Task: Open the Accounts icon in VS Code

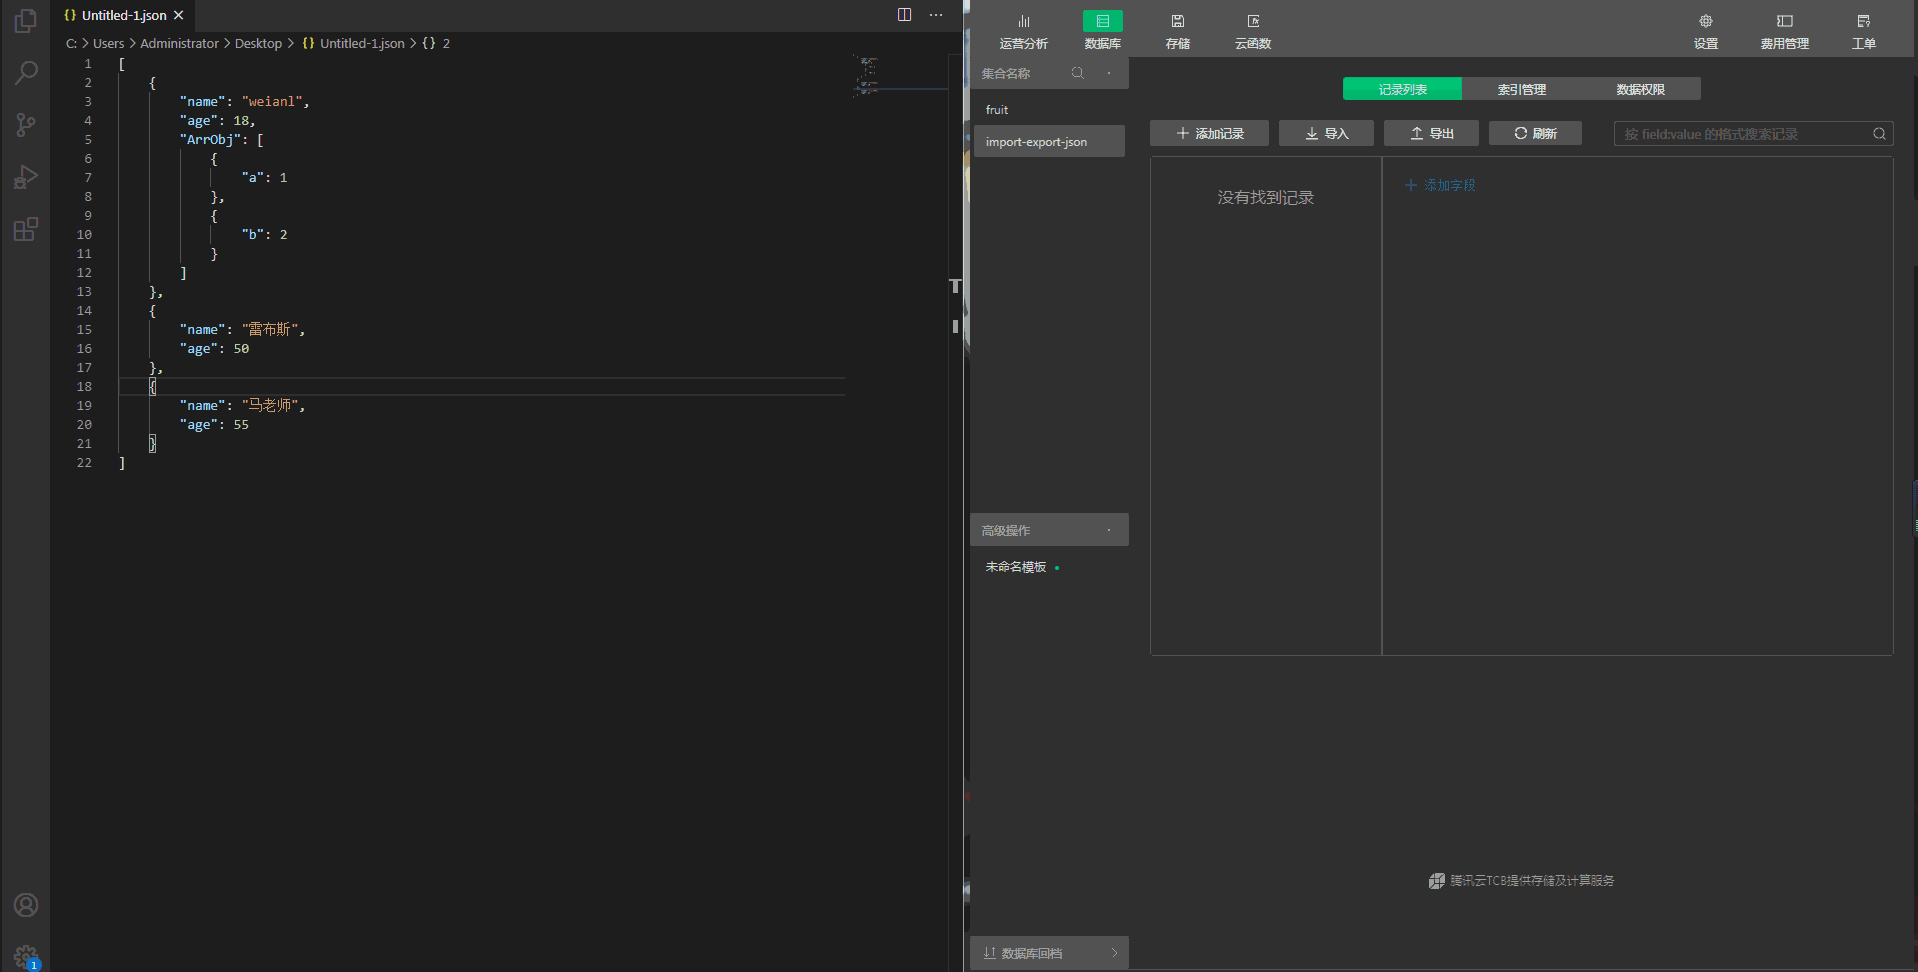Action: 26,905
